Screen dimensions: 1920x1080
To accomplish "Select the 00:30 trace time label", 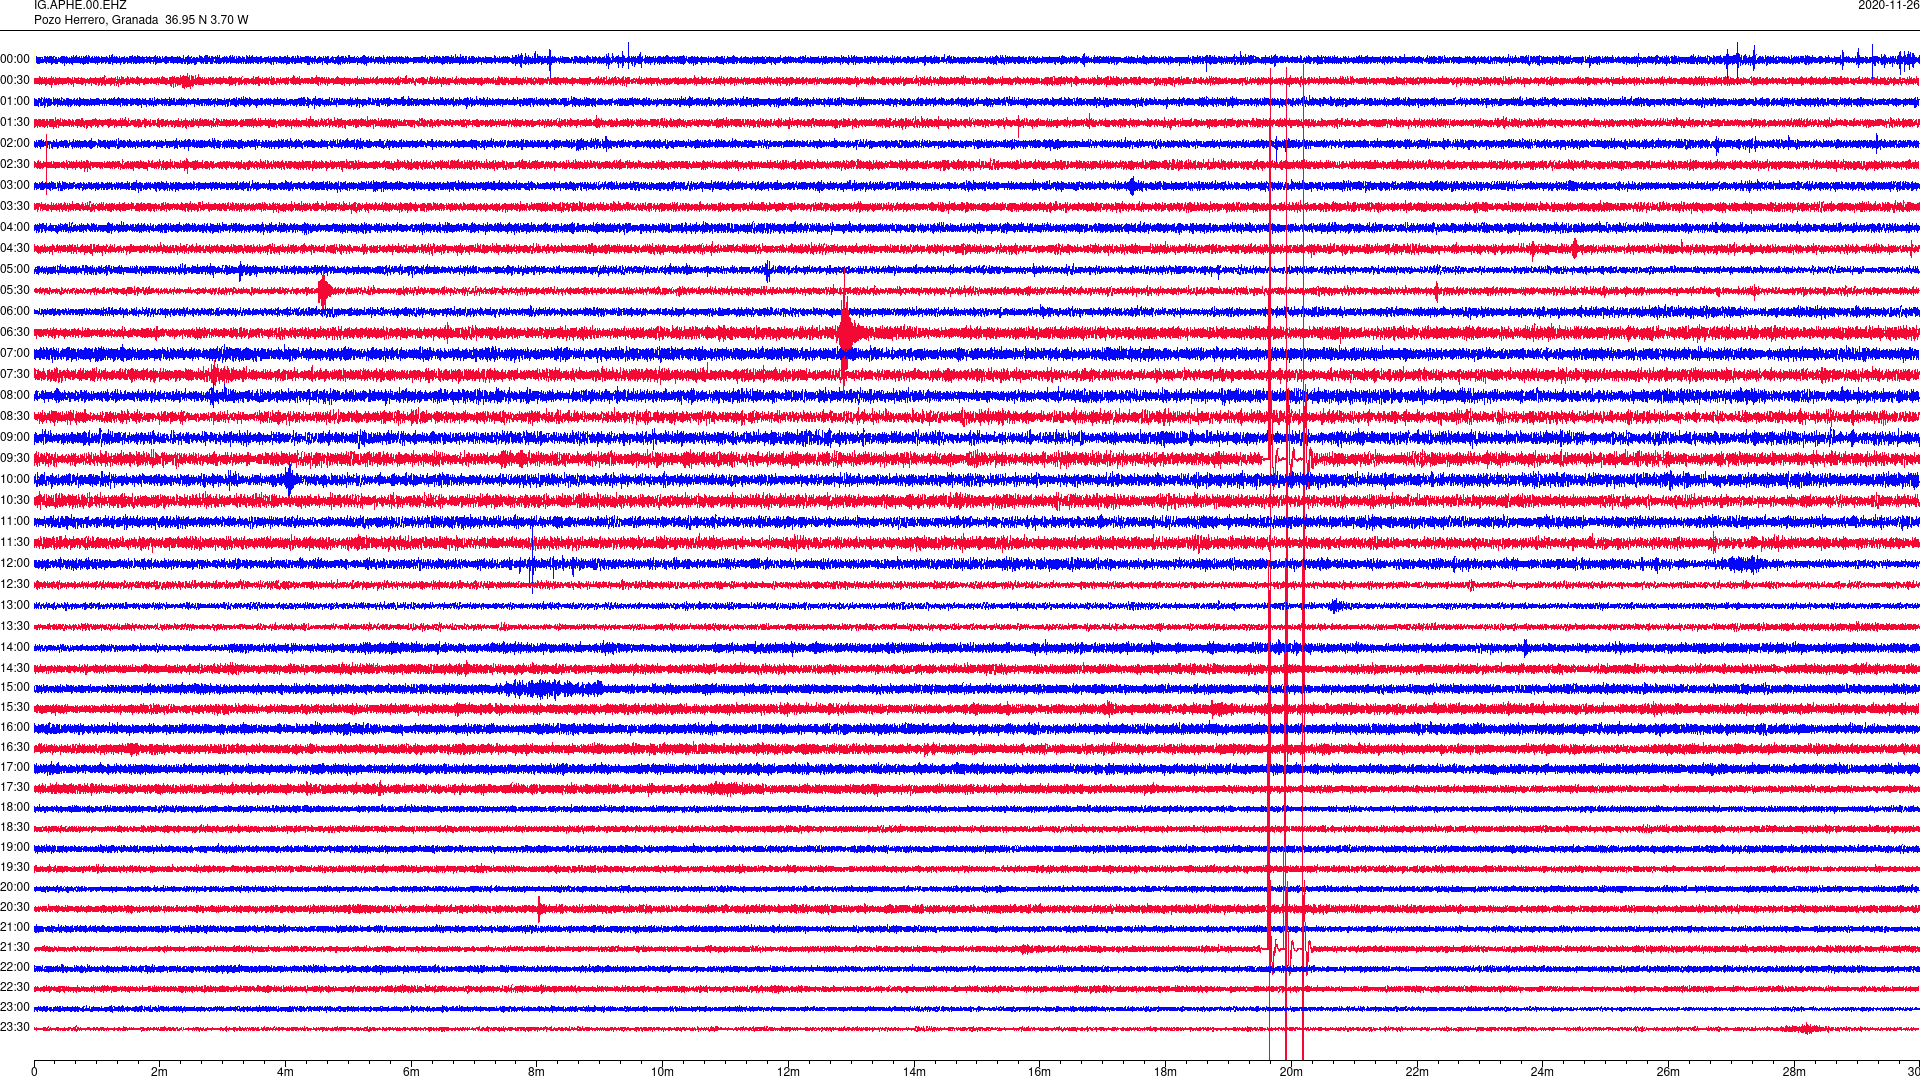I will pyautogui.click(x=15, y=80).
